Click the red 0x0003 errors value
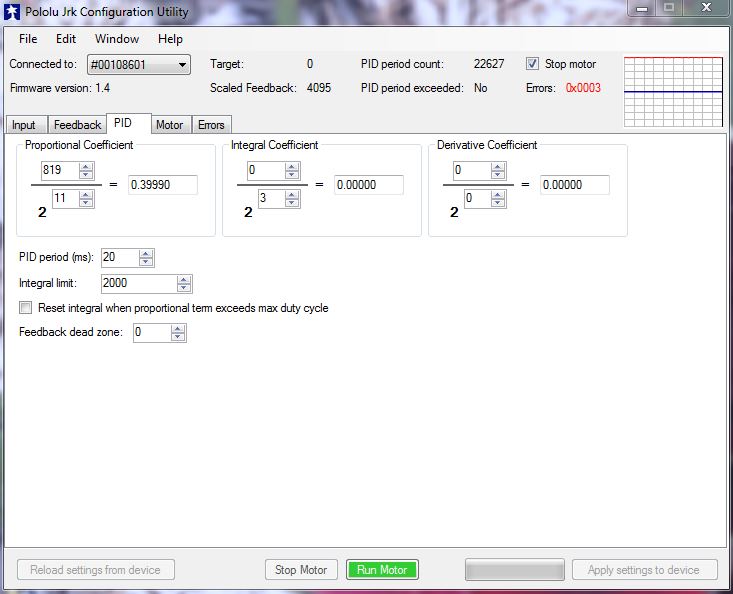The width and height of the screenshot is (733, 594). 583,88
